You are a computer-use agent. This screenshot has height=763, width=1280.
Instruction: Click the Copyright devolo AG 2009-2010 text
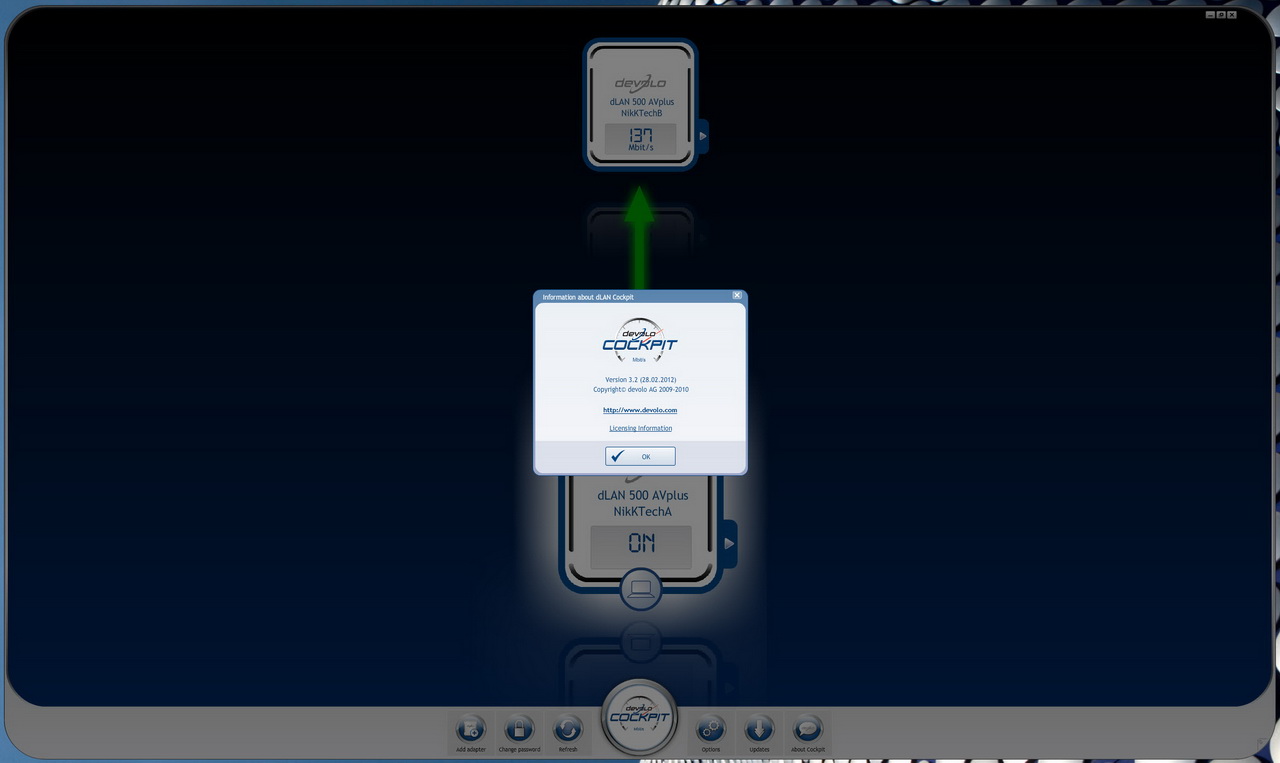(x=641, y=390)
